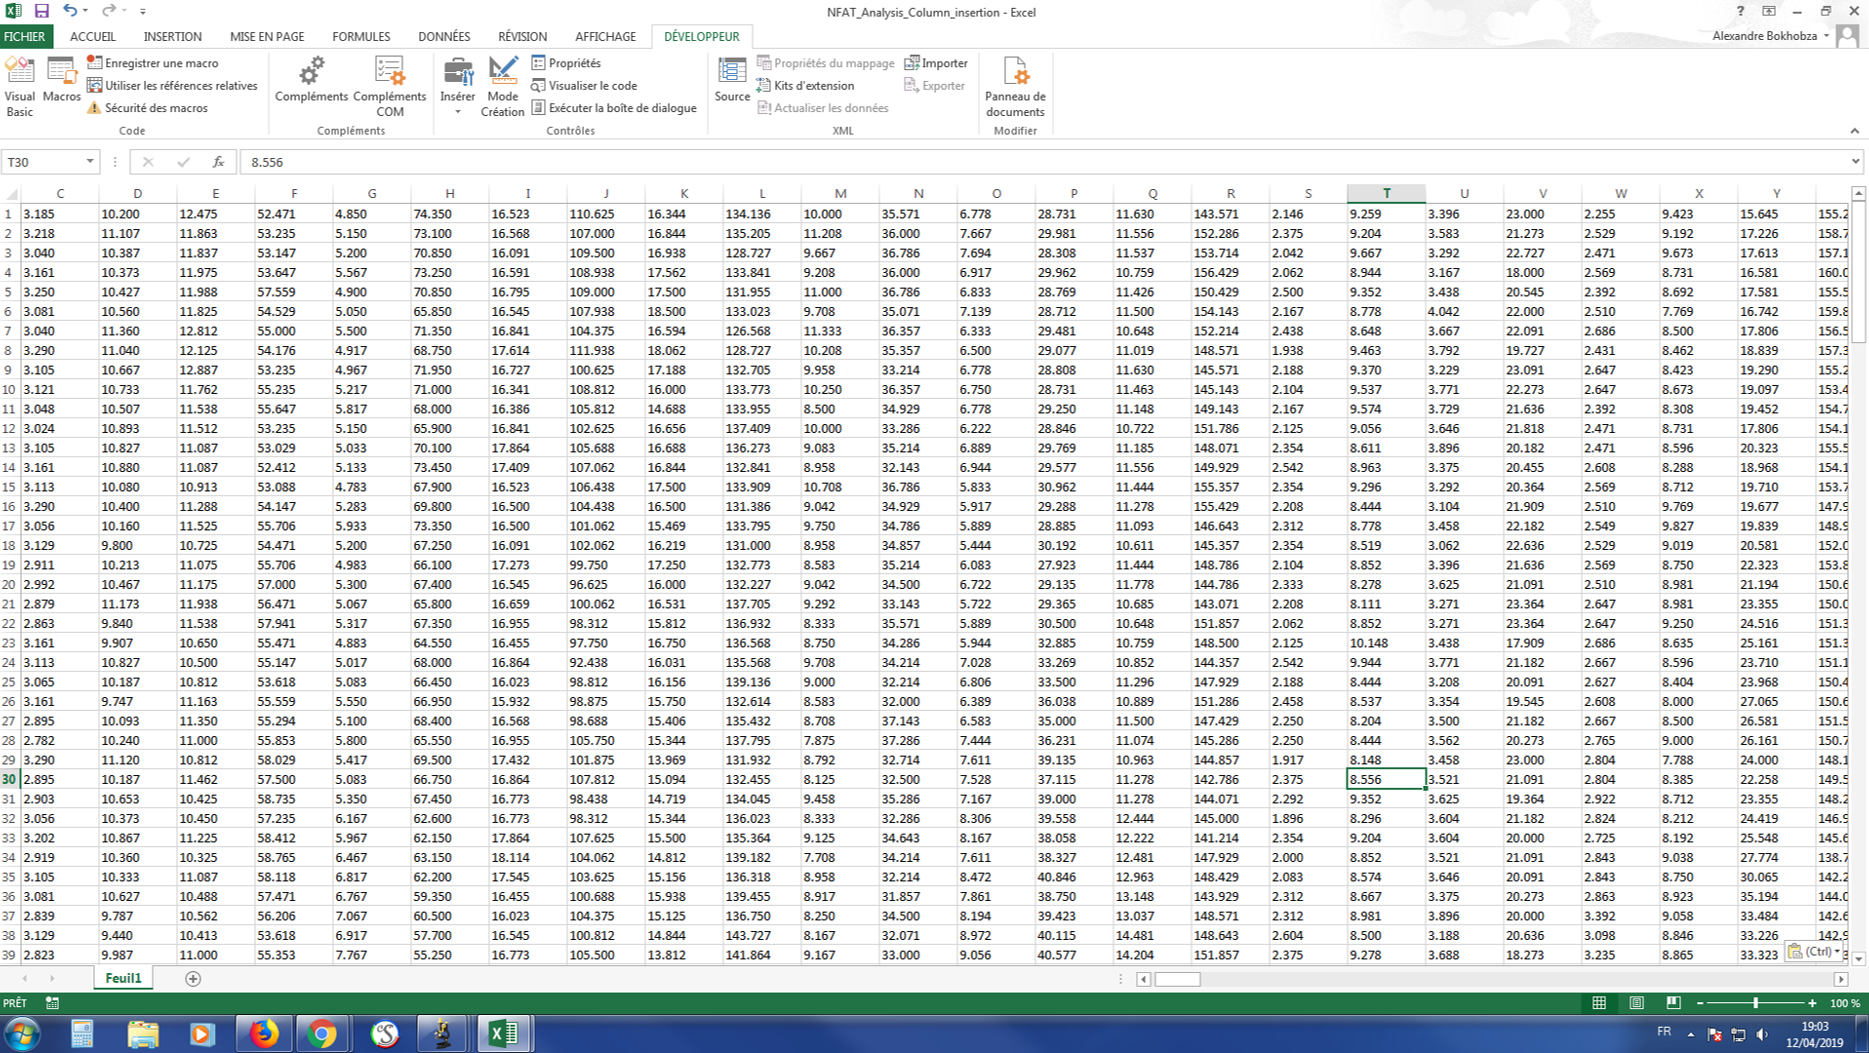
Task: Click the Importer XML button
Action: [x=936, y=63]
